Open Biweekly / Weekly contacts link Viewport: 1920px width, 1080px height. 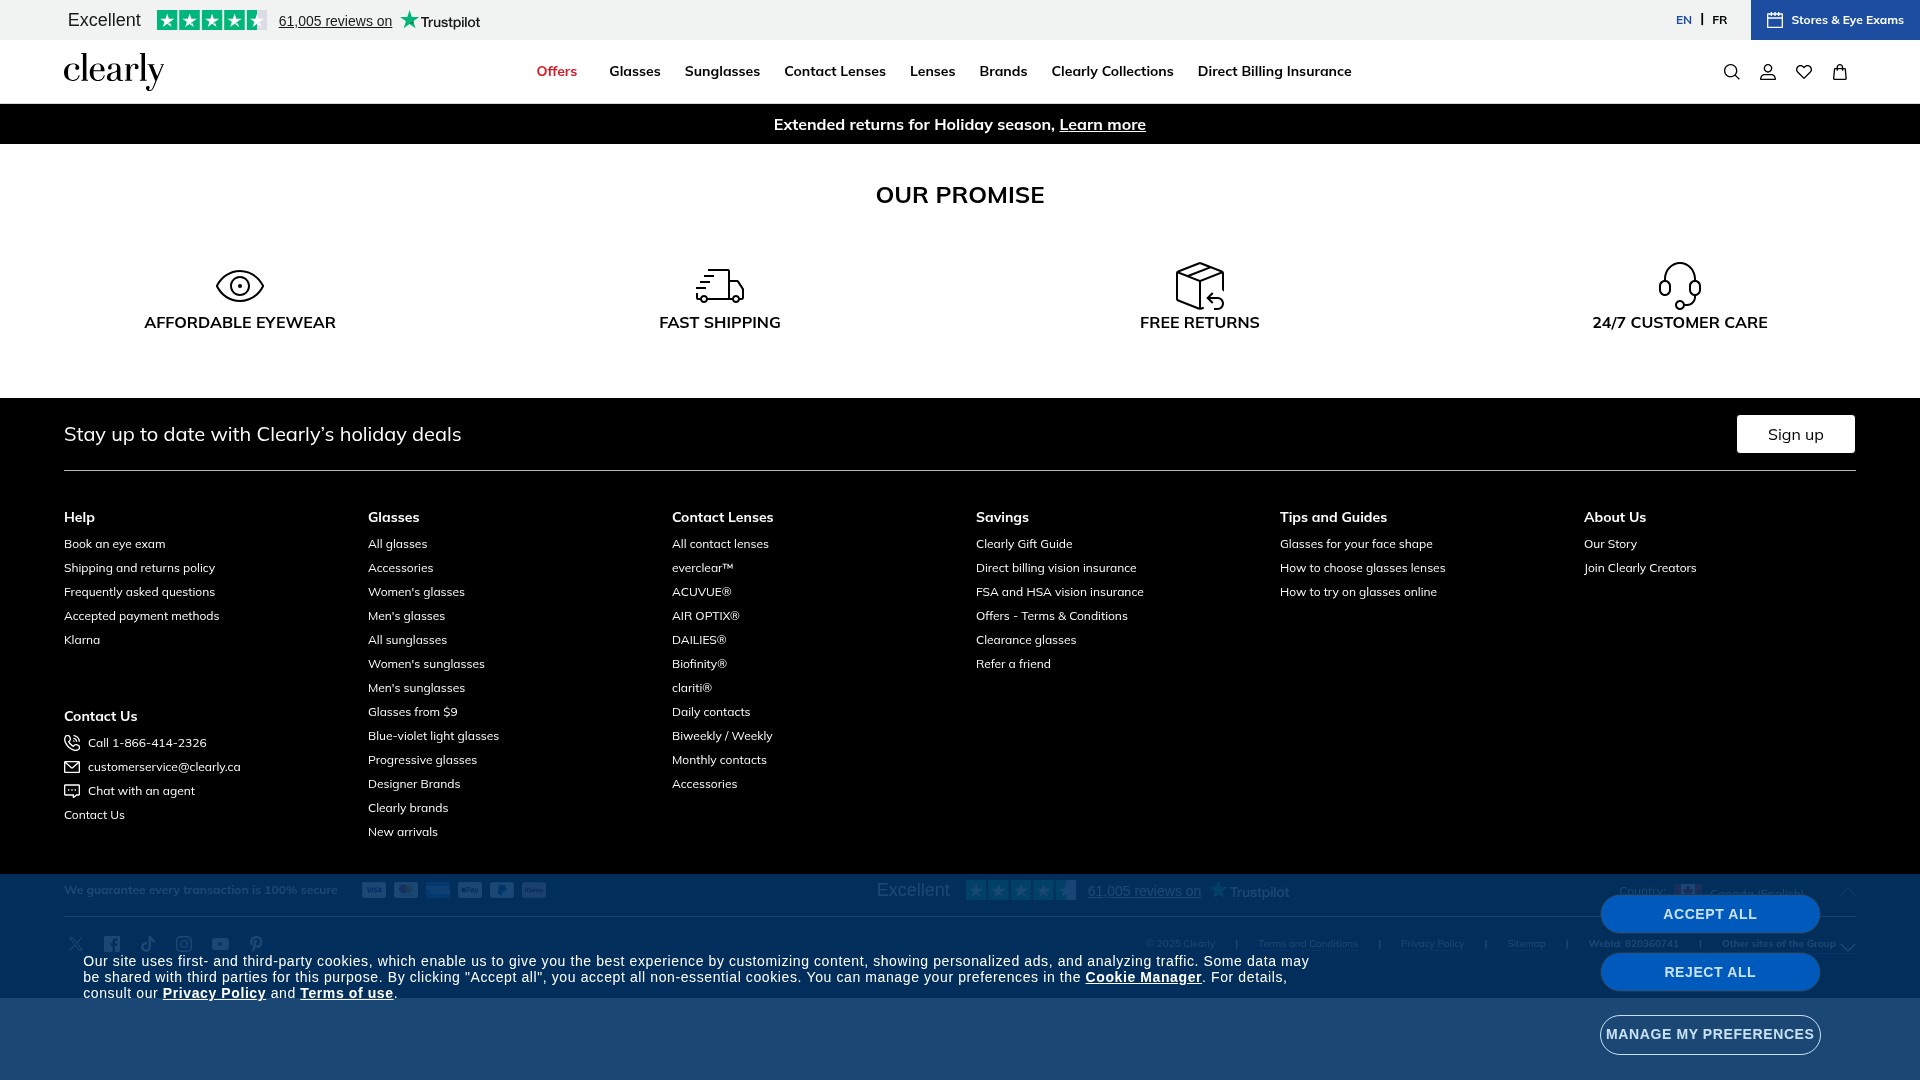(723, 736)
